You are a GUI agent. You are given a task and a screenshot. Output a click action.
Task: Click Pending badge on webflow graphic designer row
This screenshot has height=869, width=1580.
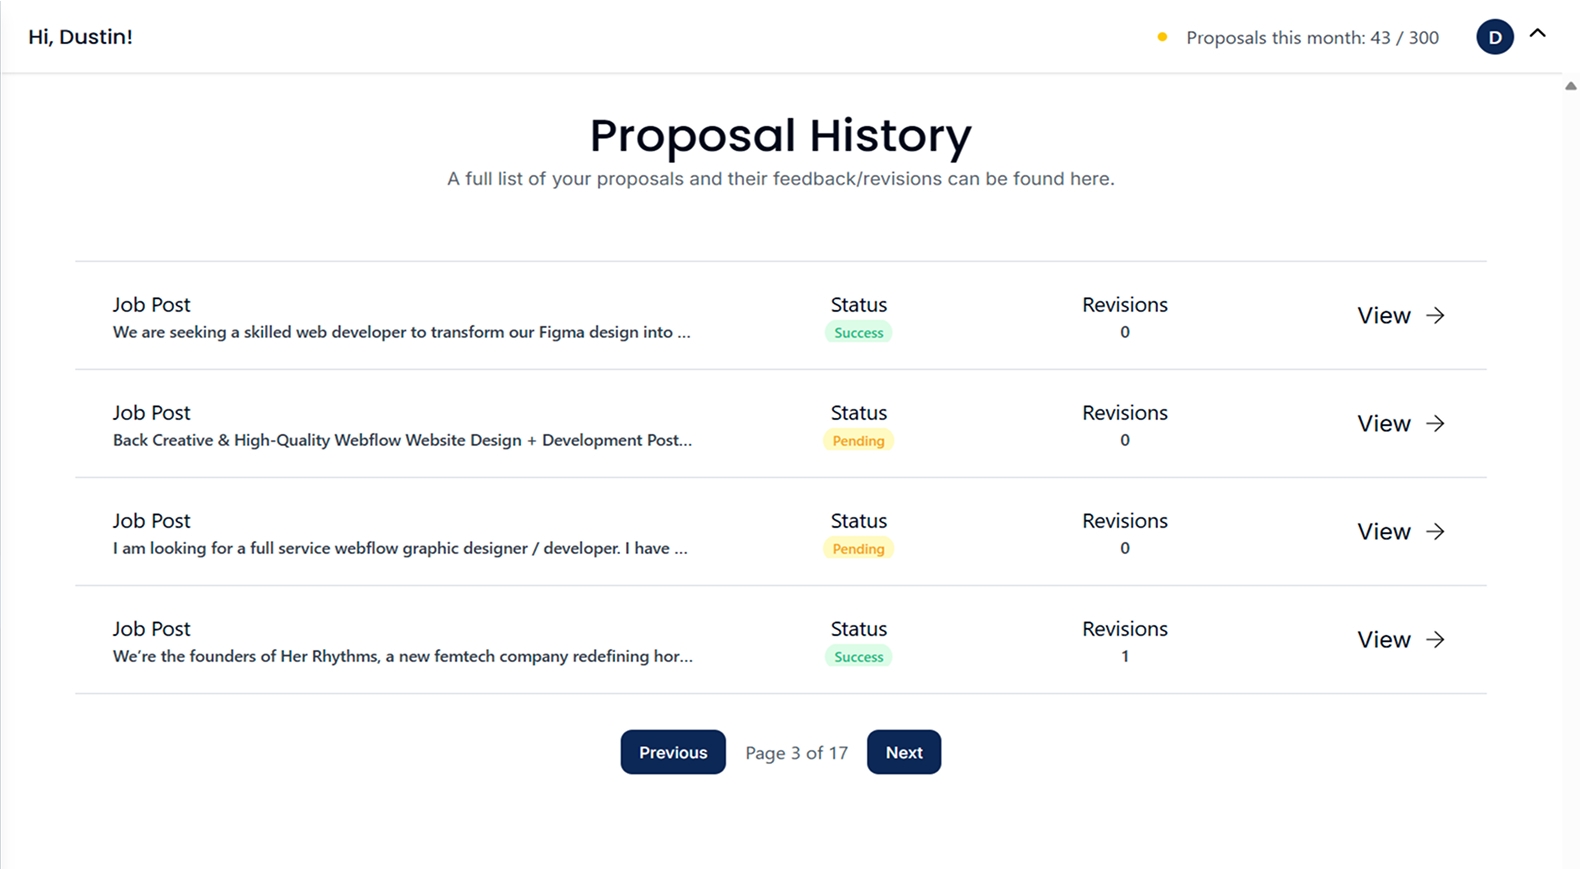(x=858, y=549)
